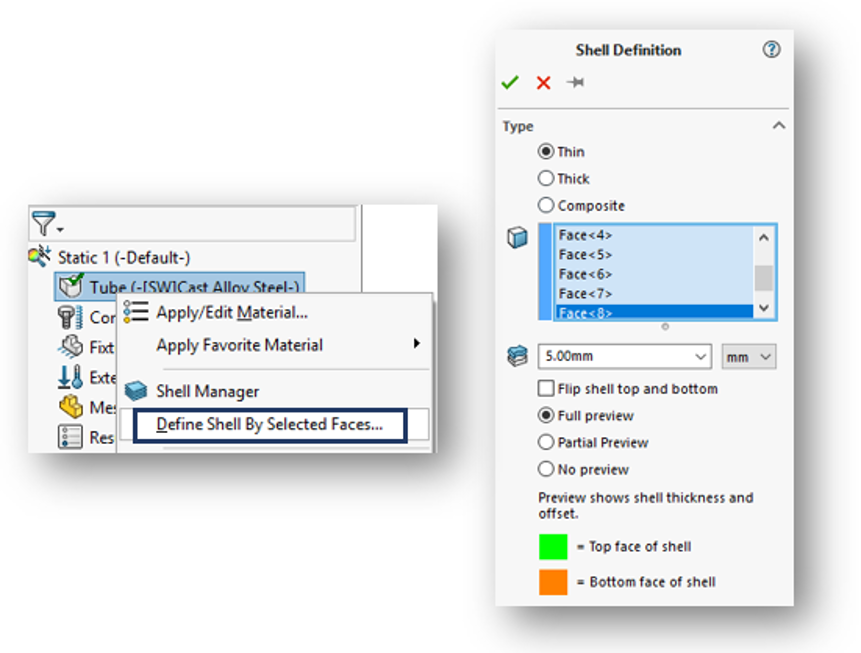Image resolution: width=861 pixels, height=653 pixels.
Task: Open filter dropdown arrow beside funnel
Action: [x=60, y=230]
